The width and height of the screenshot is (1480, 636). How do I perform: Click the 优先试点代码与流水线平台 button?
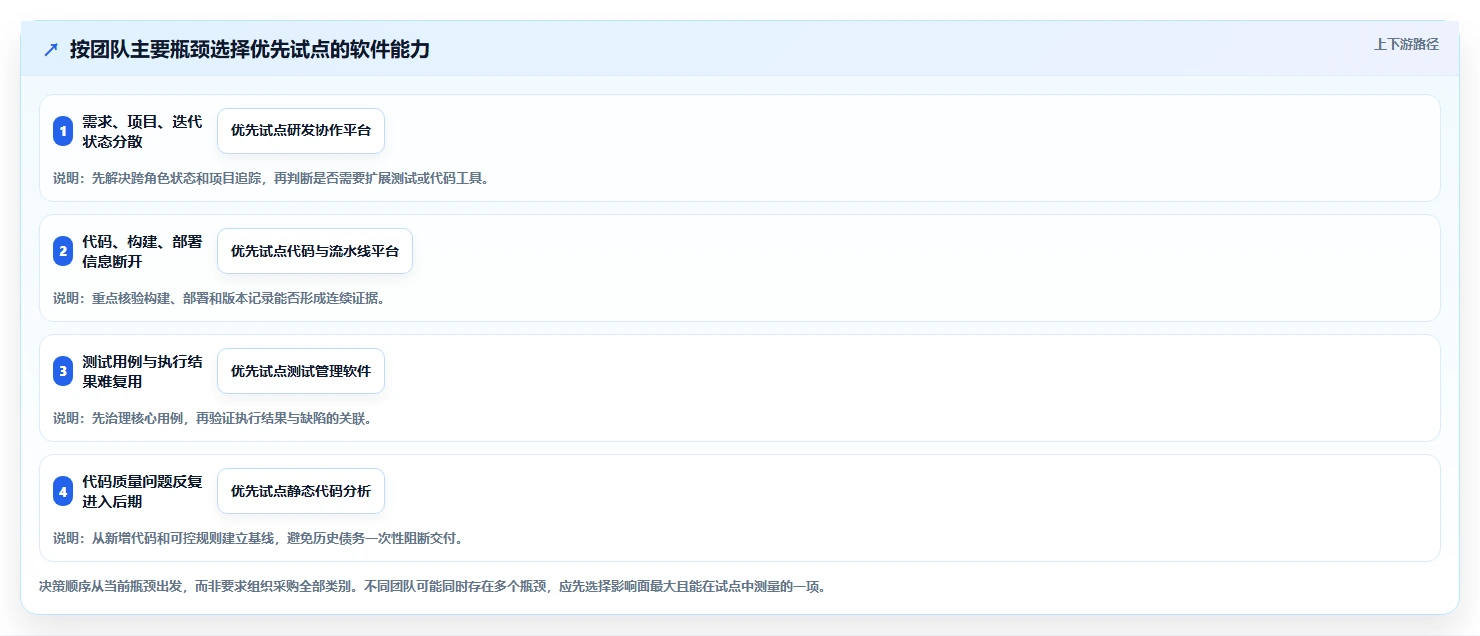coord(315,251)
